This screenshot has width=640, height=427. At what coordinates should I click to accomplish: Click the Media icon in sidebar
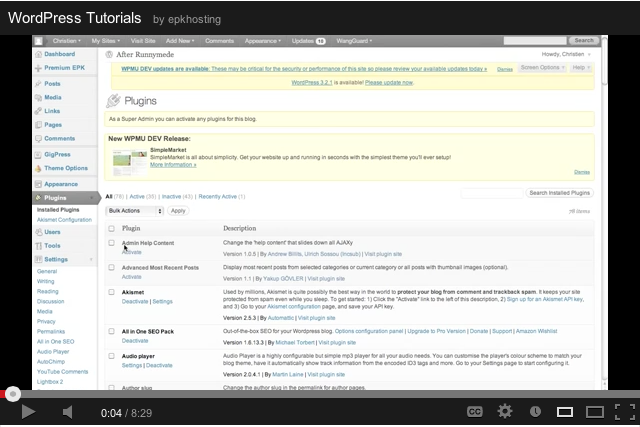coord(38,98)
